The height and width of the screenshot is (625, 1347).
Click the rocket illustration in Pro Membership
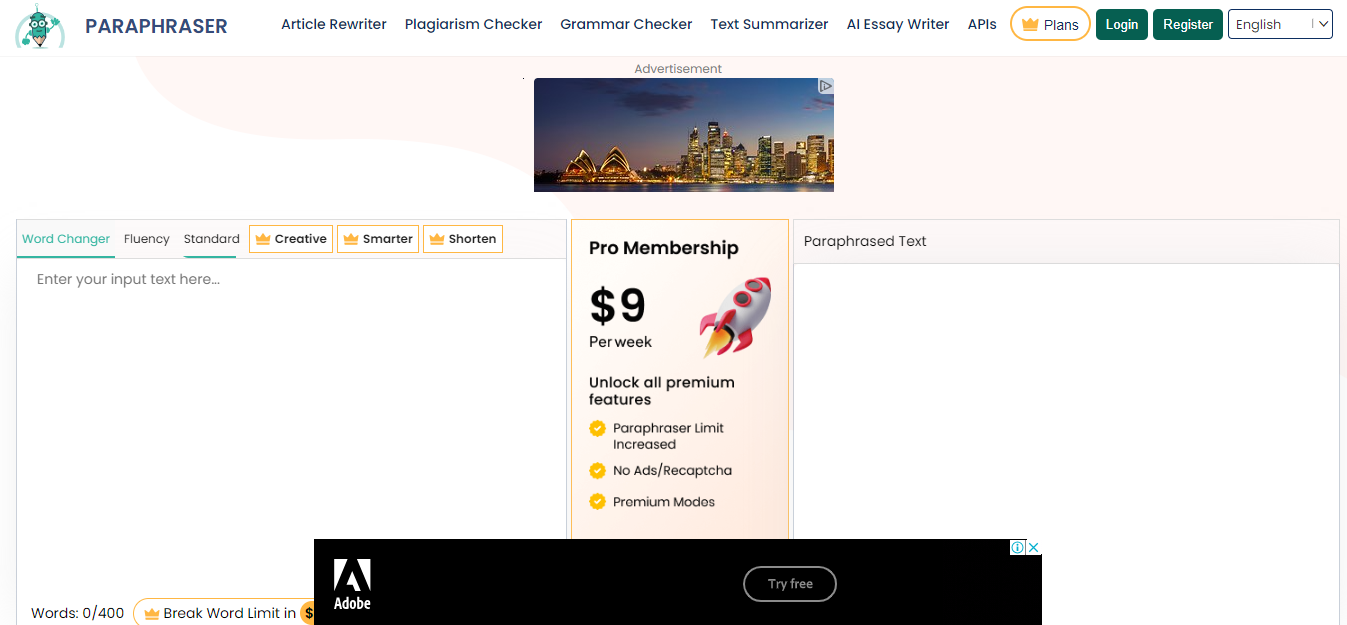[x=736, y=317]
